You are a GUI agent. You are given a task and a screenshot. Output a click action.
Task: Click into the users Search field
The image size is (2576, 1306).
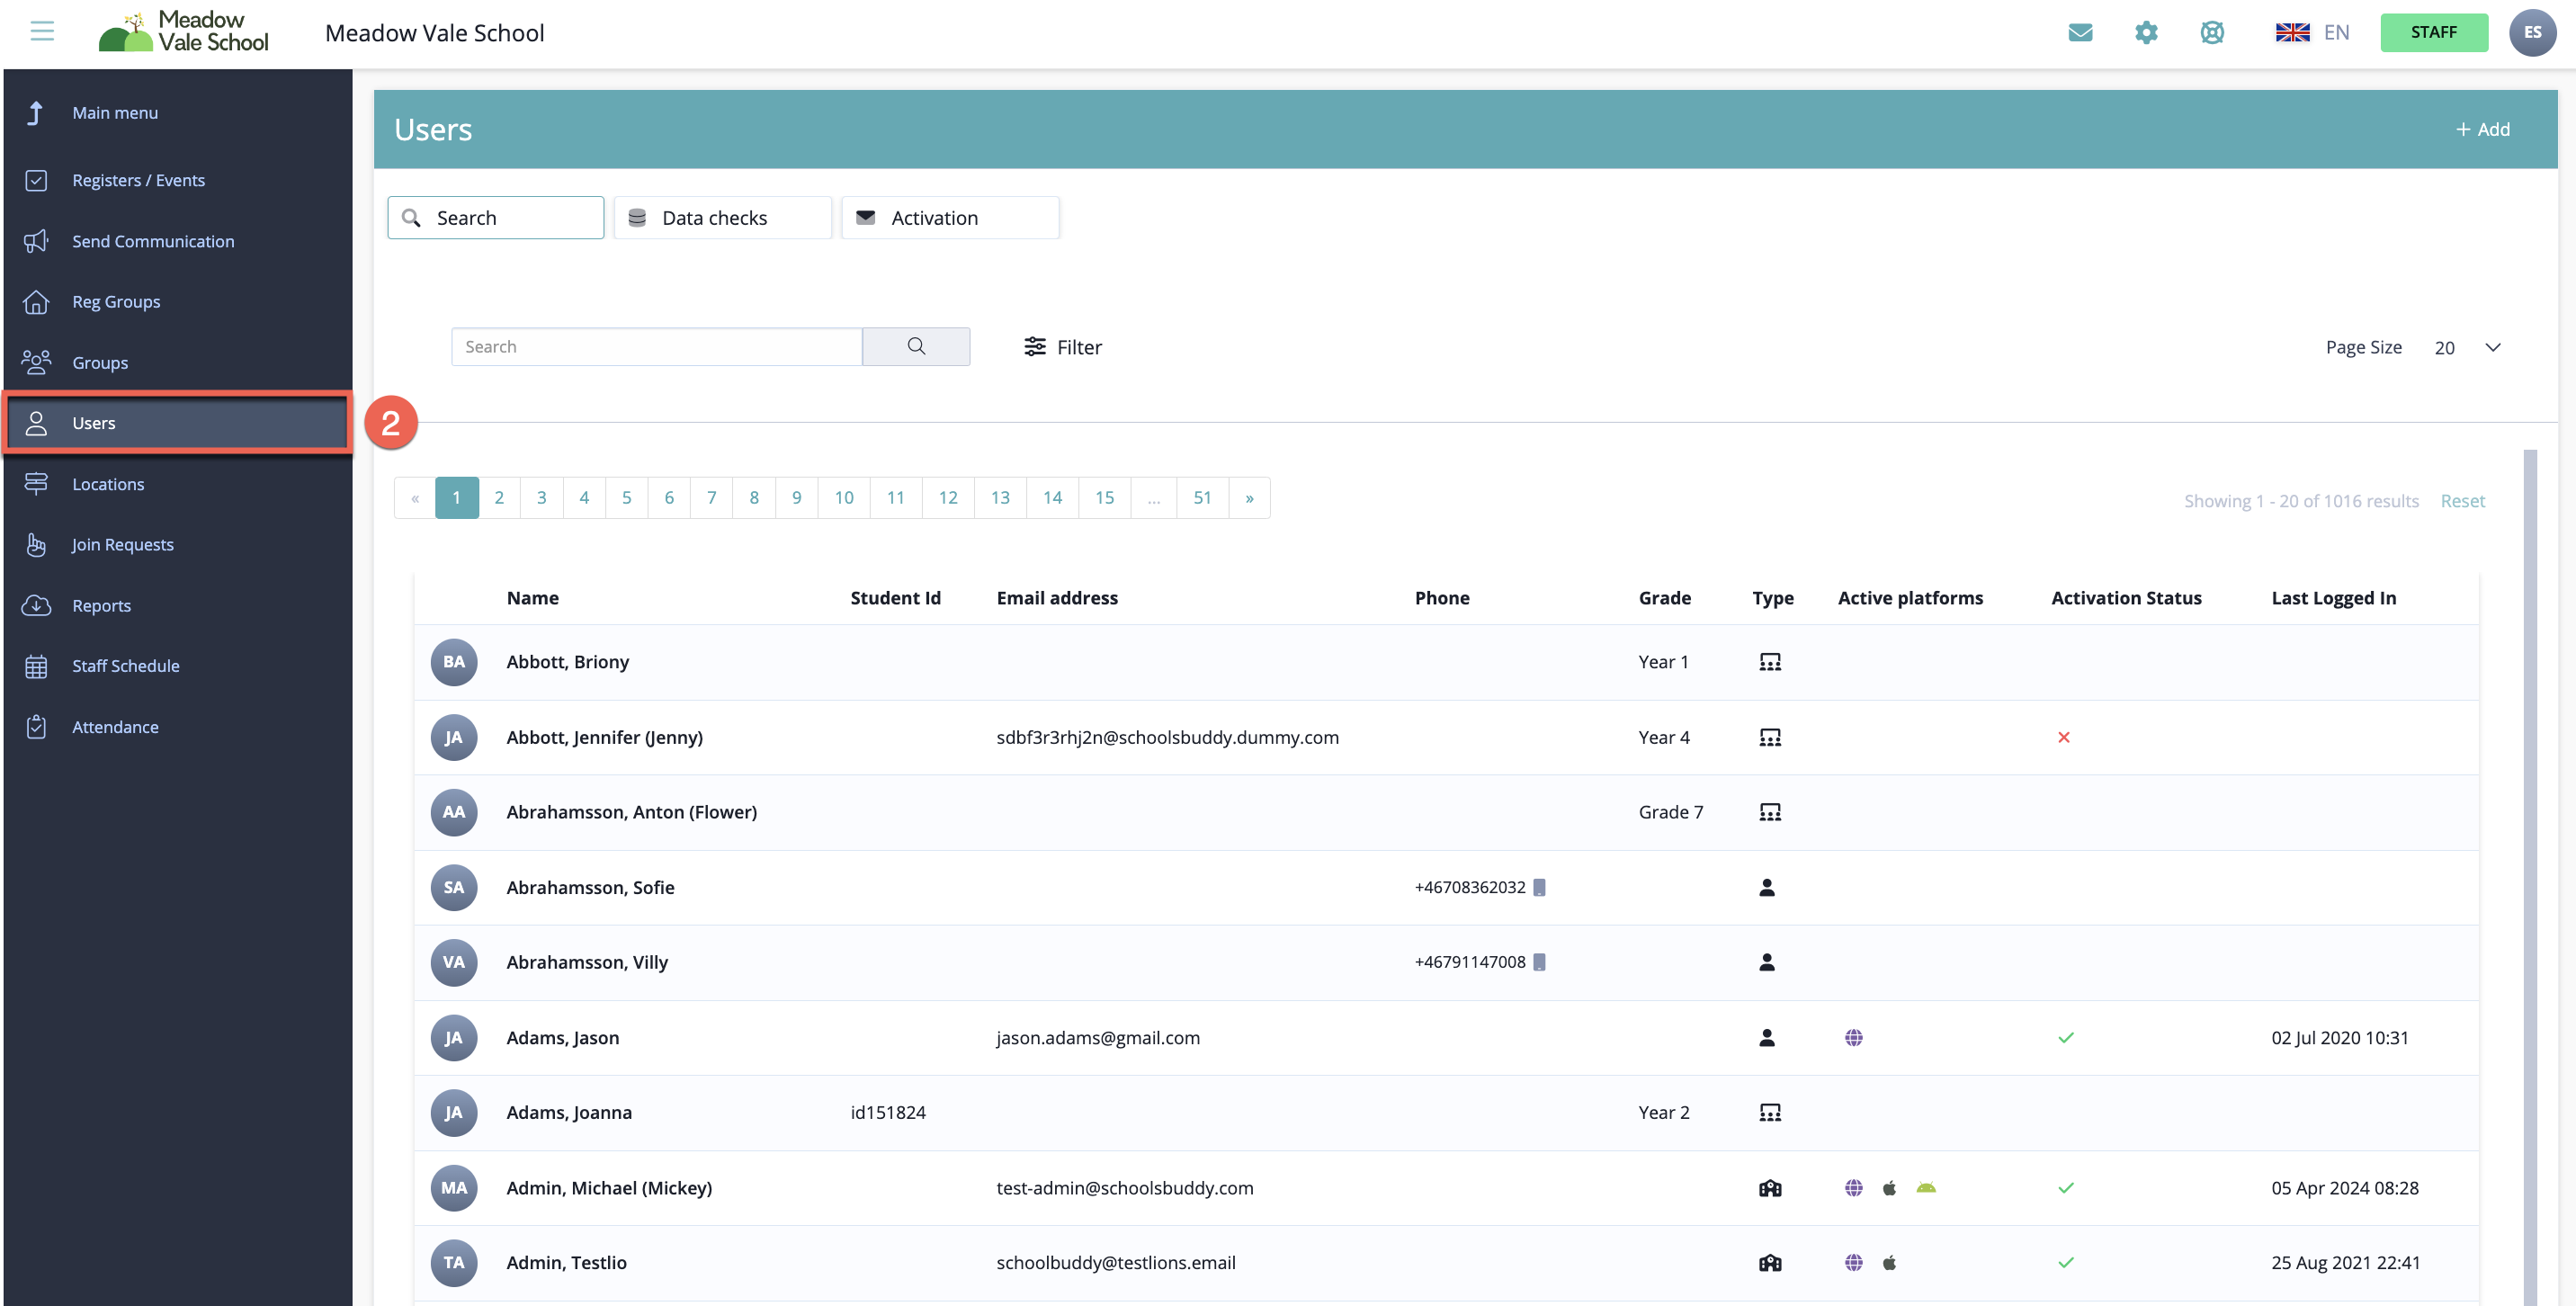pos(656,346)
